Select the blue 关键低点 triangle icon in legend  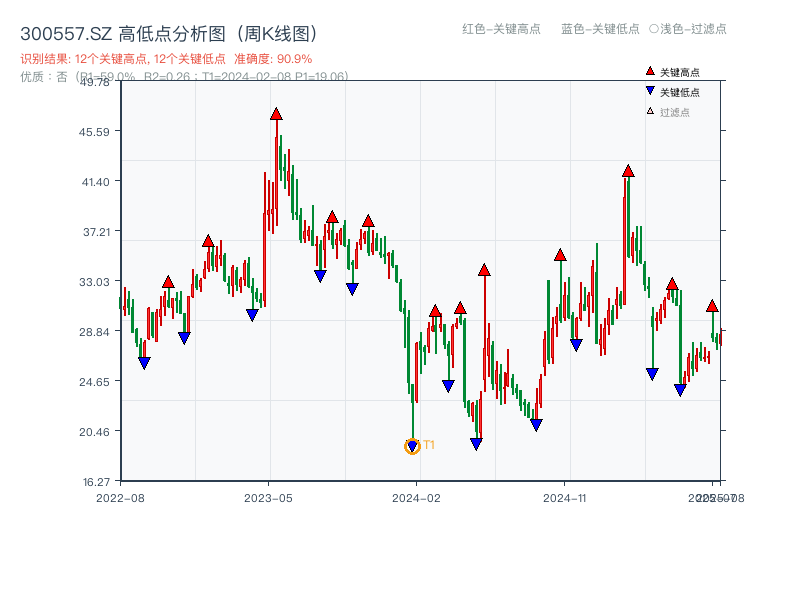point(648,88)
